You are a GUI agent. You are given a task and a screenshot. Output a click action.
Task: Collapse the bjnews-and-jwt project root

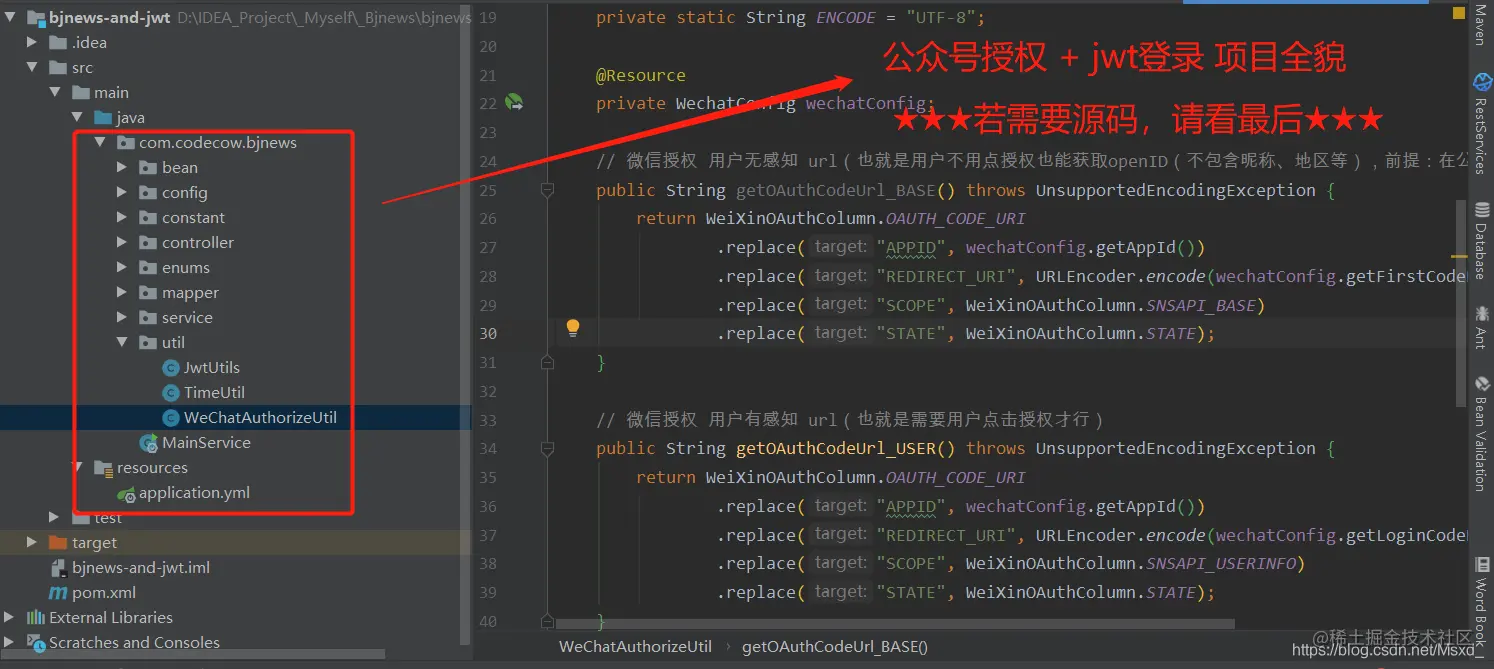[x=10, y=18]
